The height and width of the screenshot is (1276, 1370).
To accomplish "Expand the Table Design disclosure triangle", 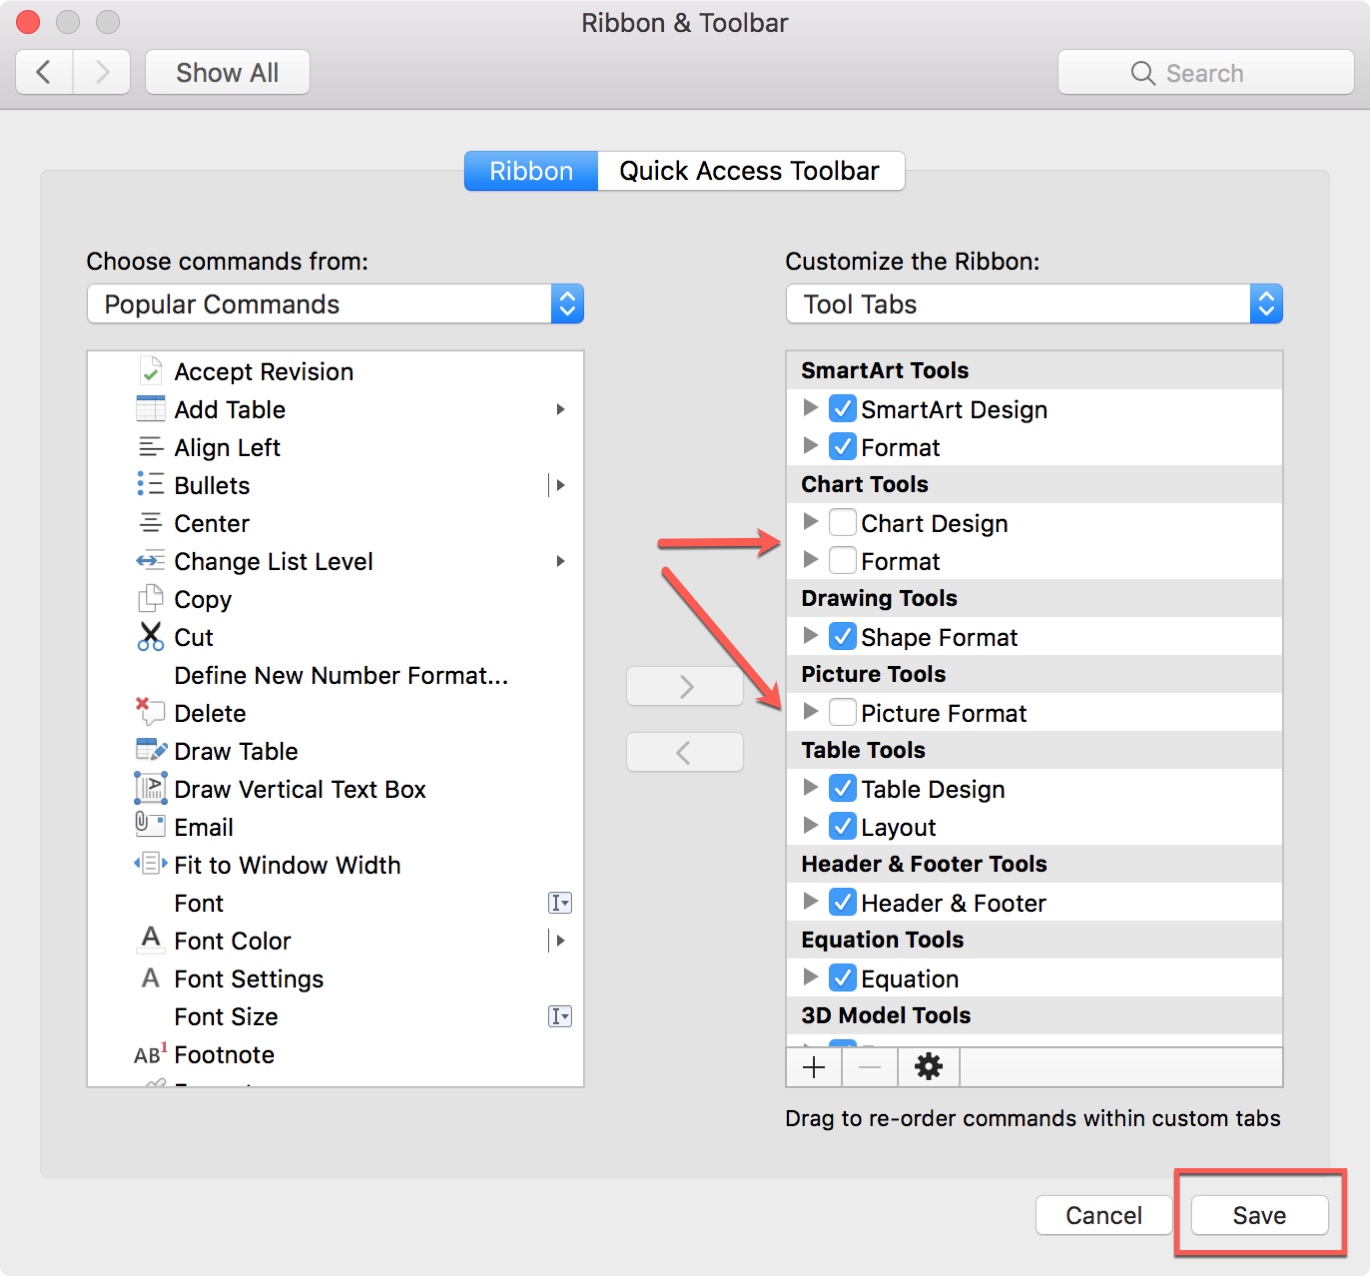I will (811, 788).
